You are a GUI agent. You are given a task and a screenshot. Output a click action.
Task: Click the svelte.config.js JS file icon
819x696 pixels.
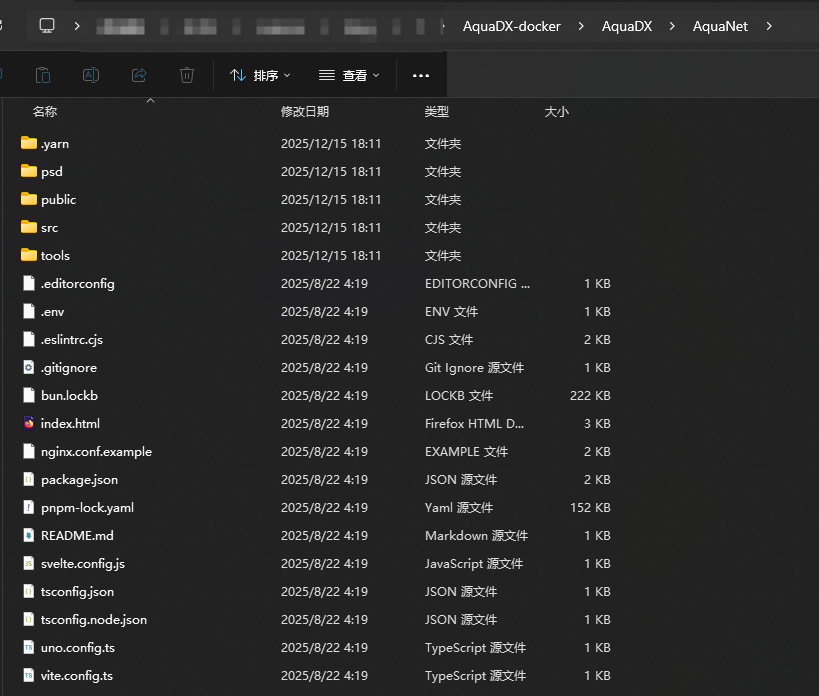29,563
